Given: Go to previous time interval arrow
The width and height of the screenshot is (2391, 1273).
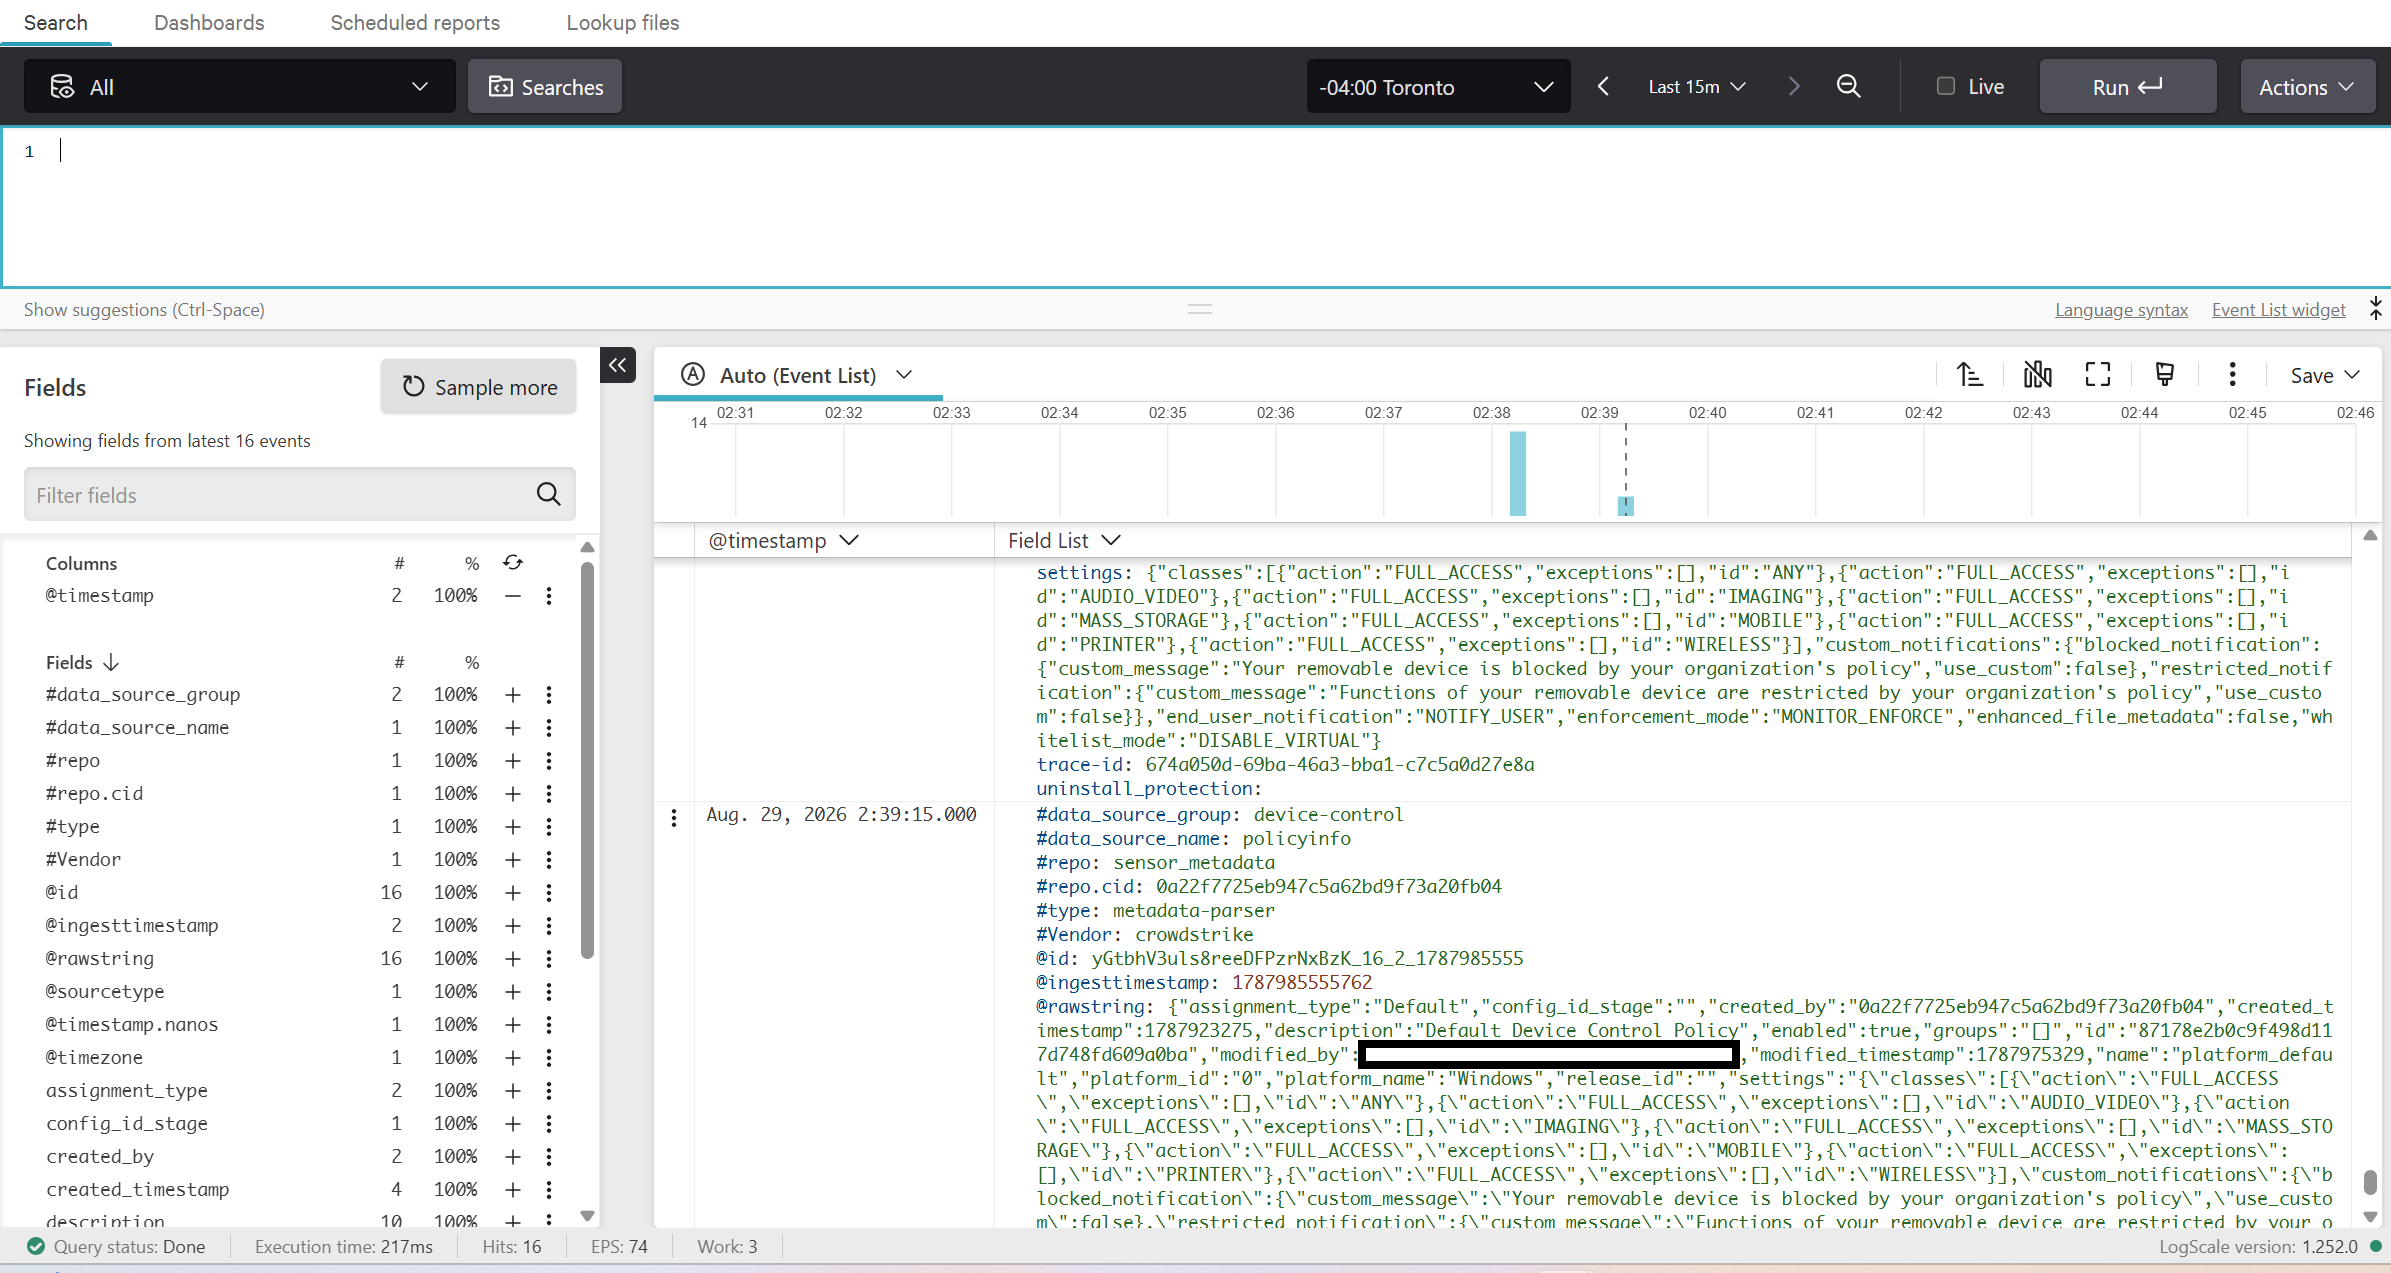Looking at the screenshot, I should coord(1603,87).
